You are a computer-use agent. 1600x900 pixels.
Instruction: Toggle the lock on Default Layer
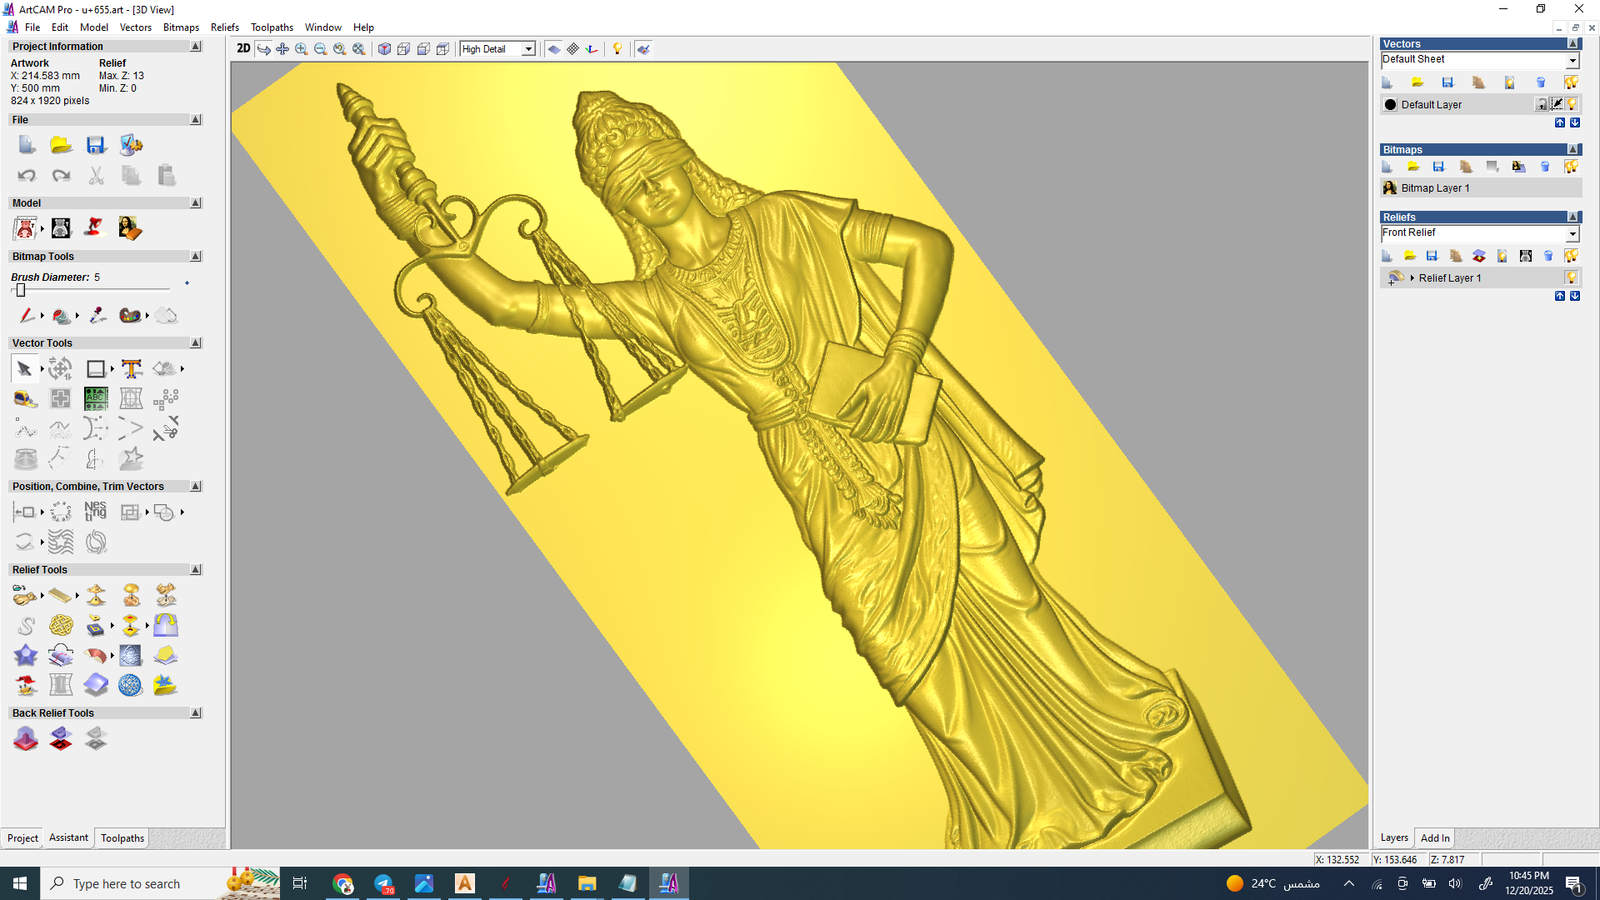pyautogui.click(x=1542, y=105)
